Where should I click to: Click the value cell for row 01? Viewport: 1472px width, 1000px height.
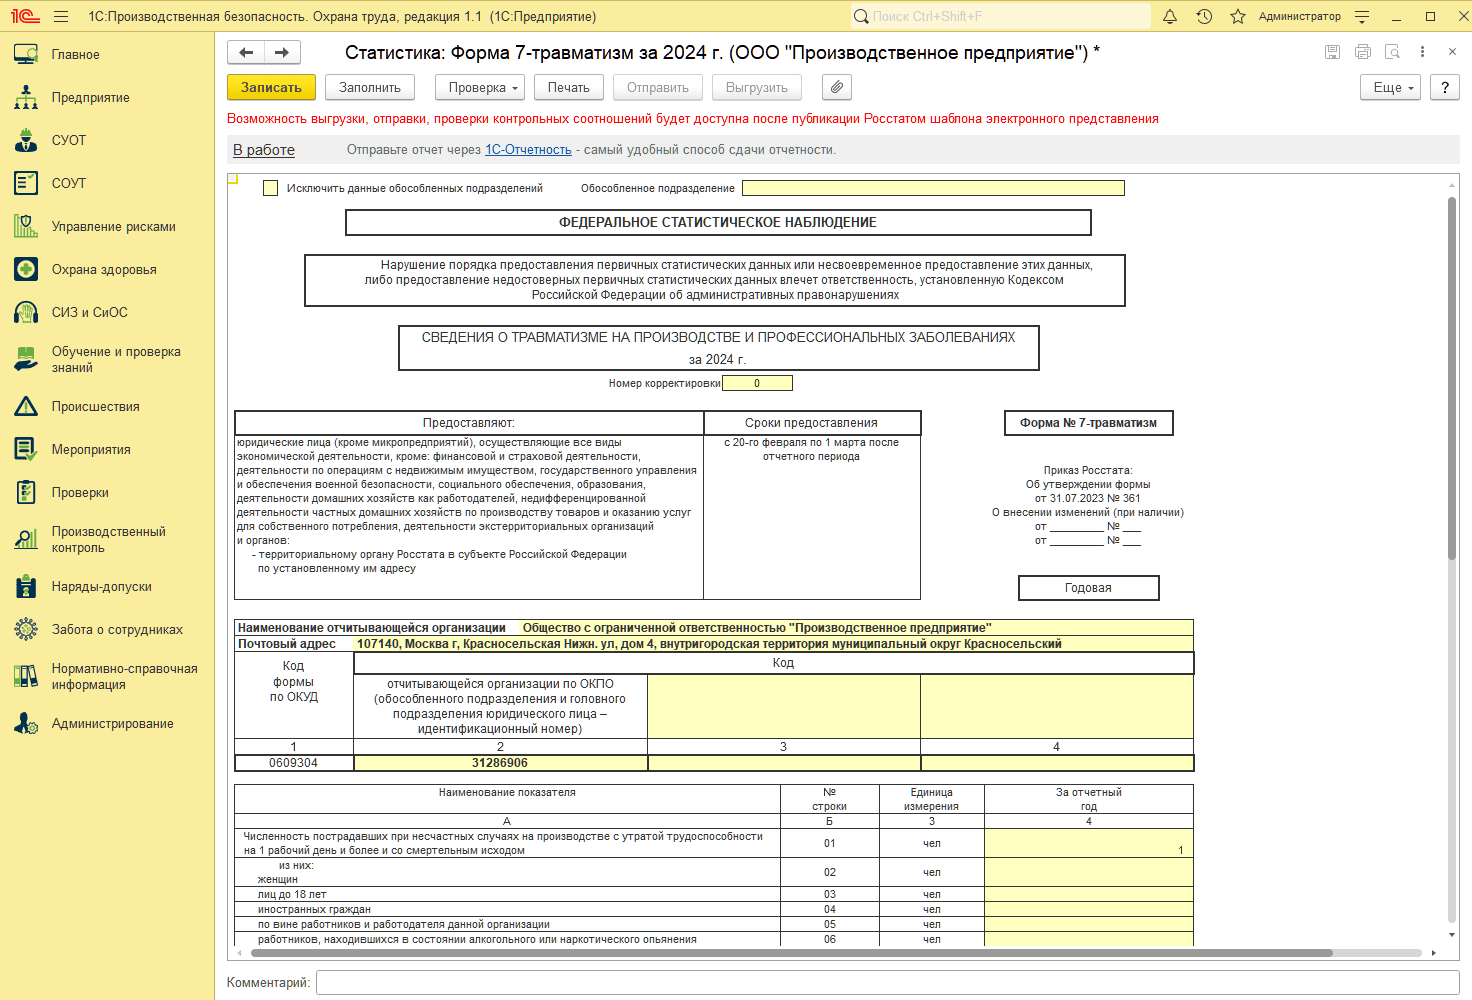[1089, 843]
